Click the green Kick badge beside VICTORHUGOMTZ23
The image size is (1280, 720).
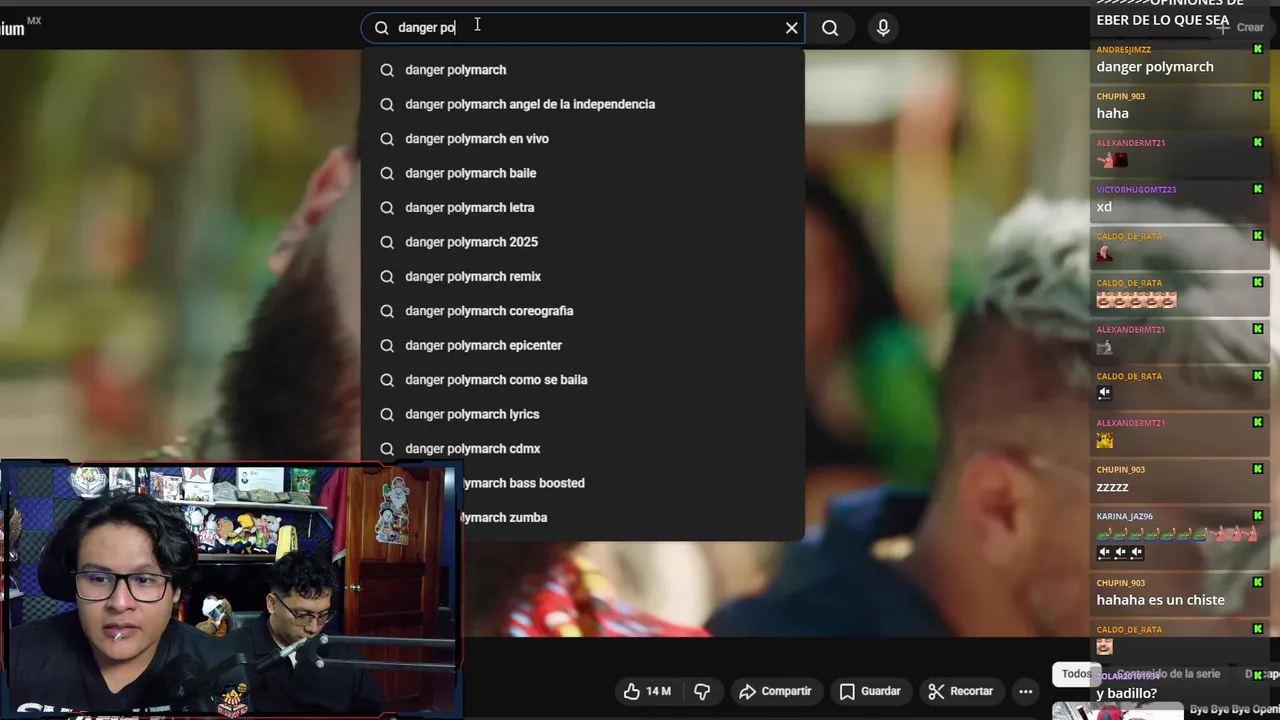pyautogui.click(x=1258, y=189)
